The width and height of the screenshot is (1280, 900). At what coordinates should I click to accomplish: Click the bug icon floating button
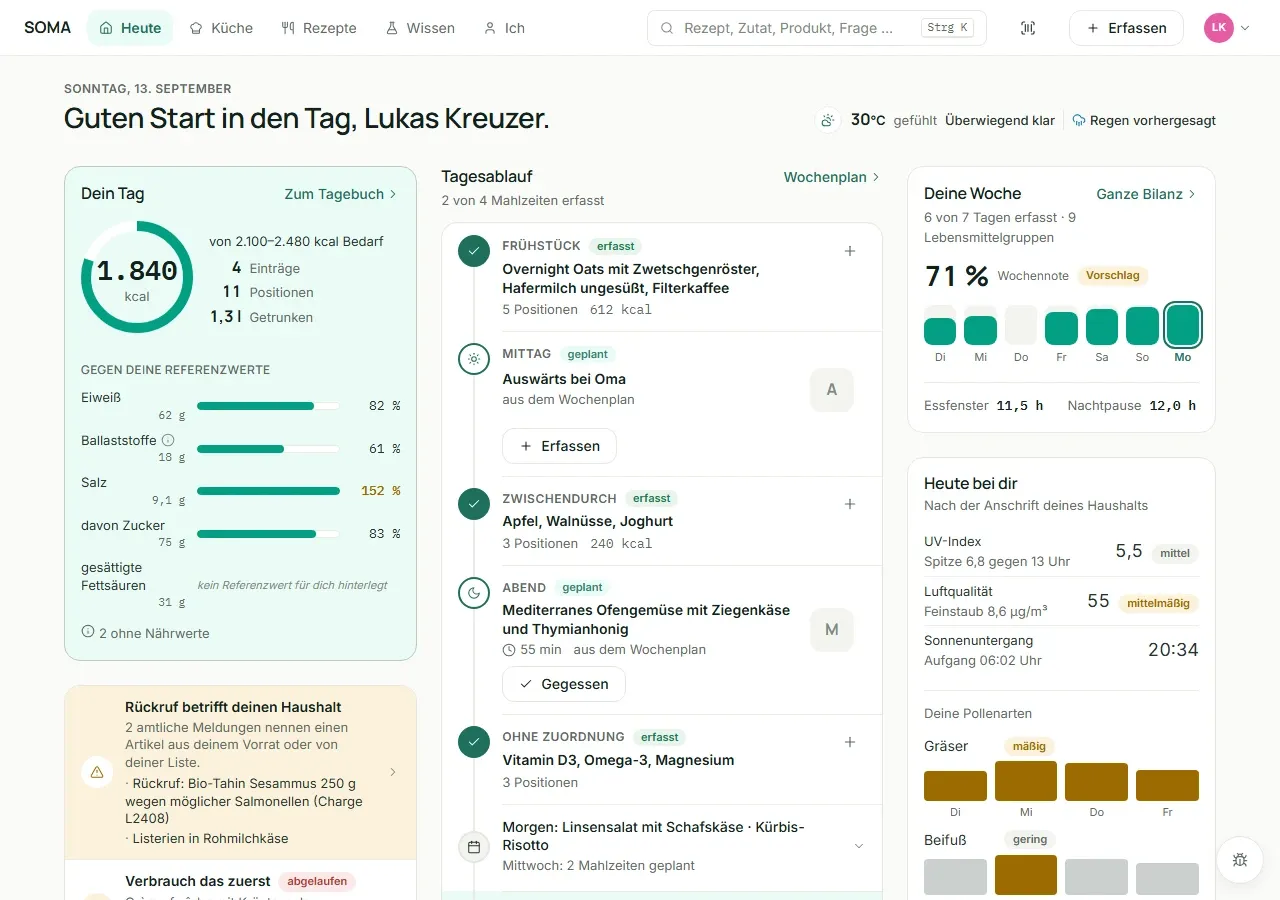1240,859
